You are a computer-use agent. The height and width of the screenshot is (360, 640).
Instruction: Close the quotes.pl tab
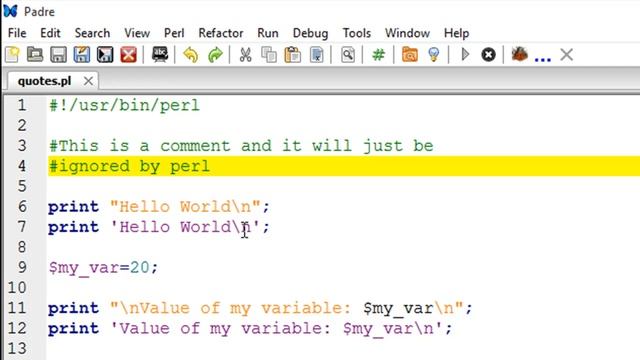88,81
